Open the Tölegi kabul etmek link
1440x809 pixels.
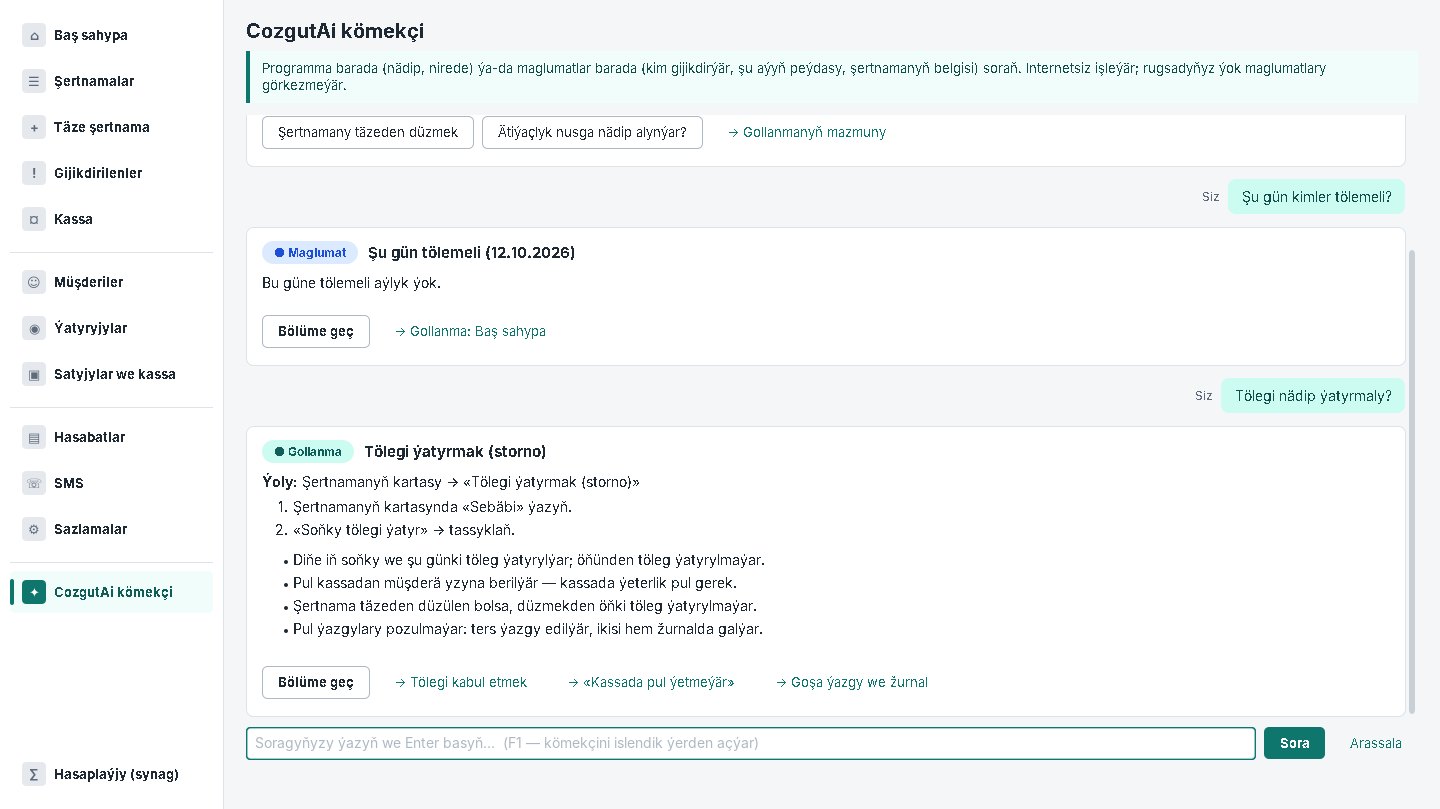(x=461, y=682)
